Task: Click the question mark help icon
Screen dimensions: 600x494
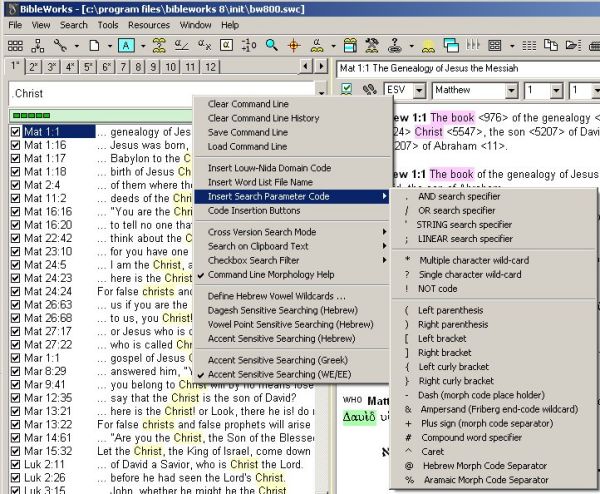Action: point(395,46)
